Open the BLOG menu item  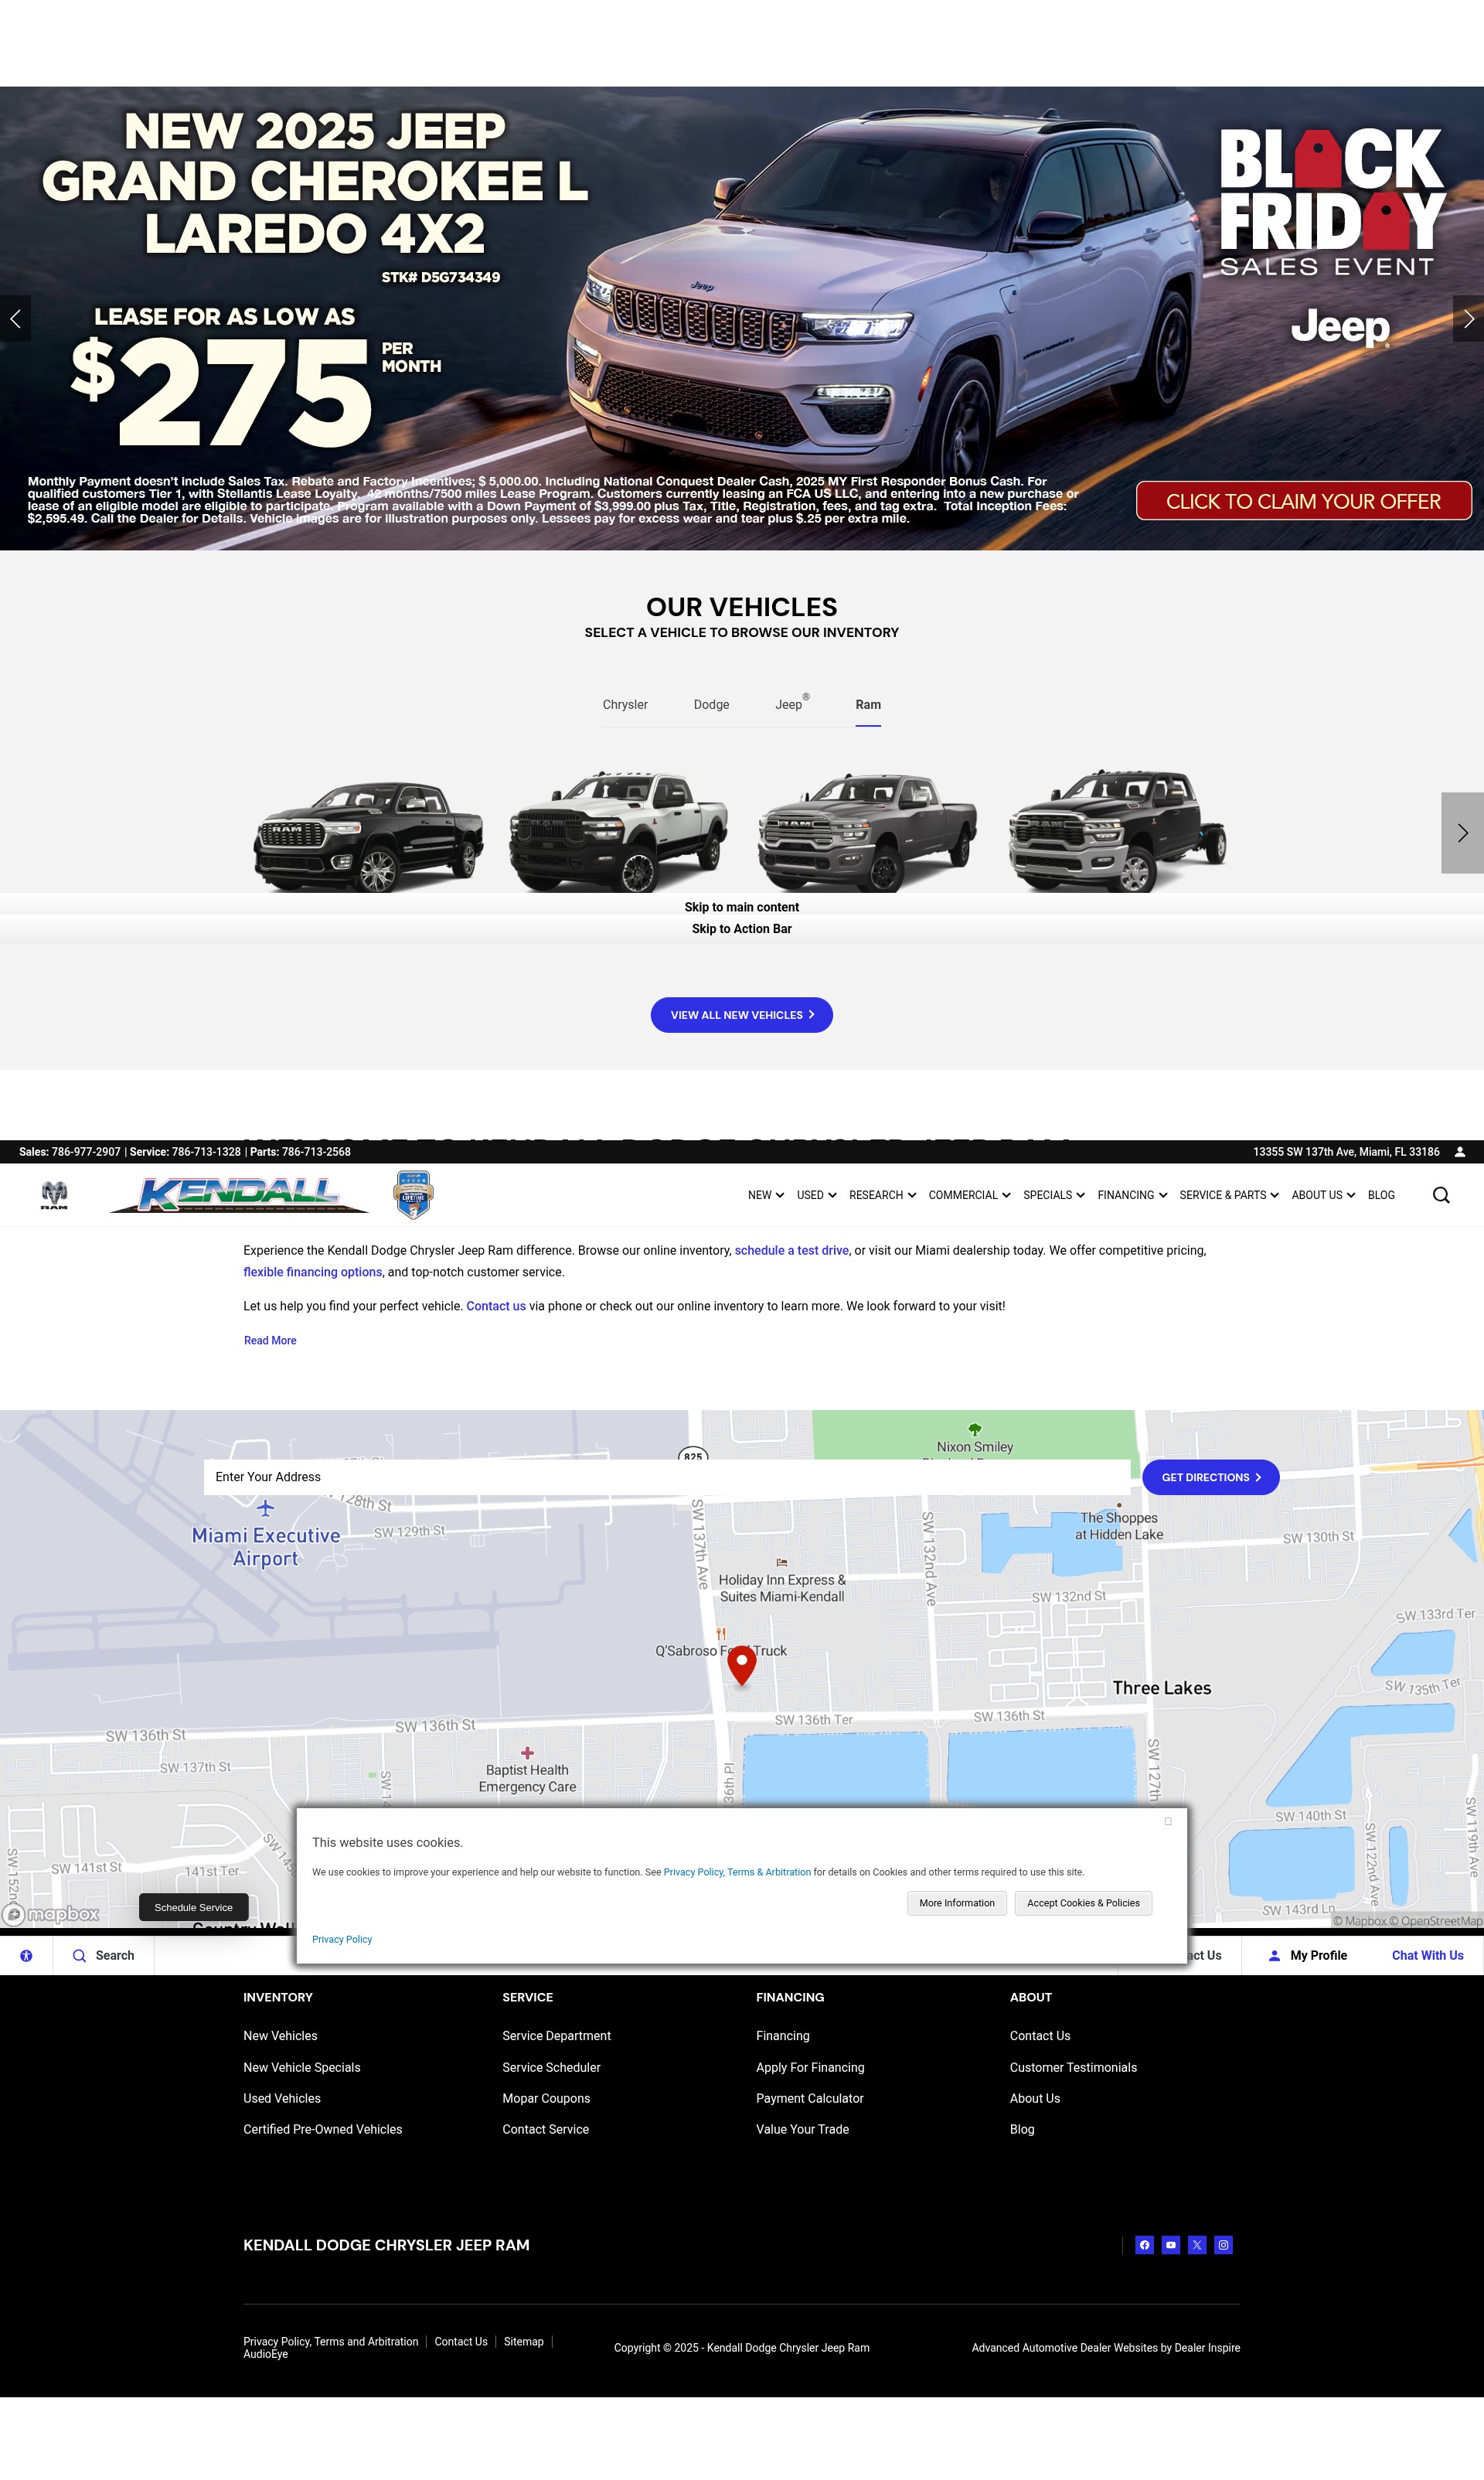point(1381,1195)
